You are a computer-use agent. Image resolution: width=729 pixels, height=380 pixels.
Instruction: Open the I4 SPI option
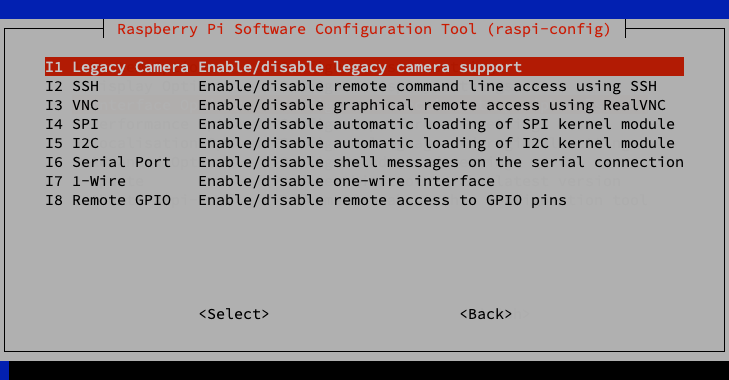tap(364, 124)
